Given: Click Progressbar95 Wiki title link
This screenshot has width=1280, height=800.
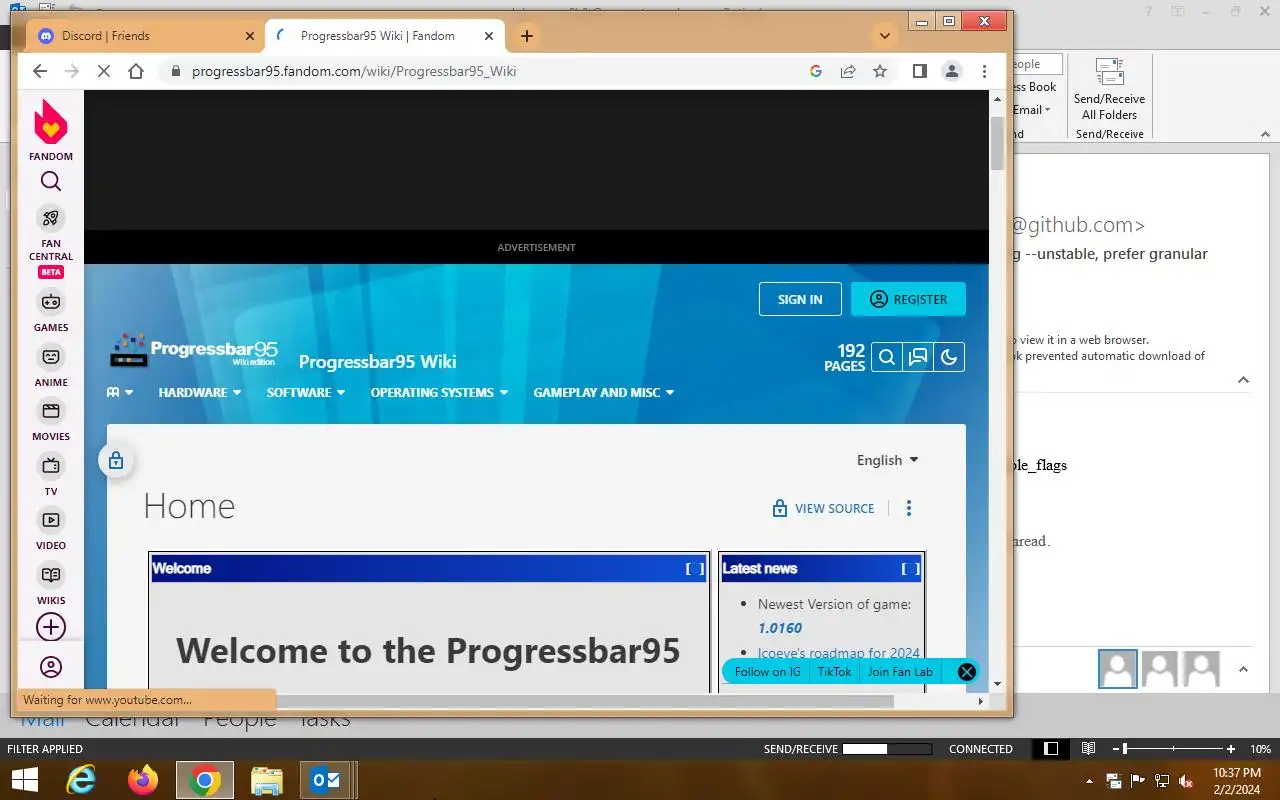Looking at the screenshot, I should click(x=377, y=362).
